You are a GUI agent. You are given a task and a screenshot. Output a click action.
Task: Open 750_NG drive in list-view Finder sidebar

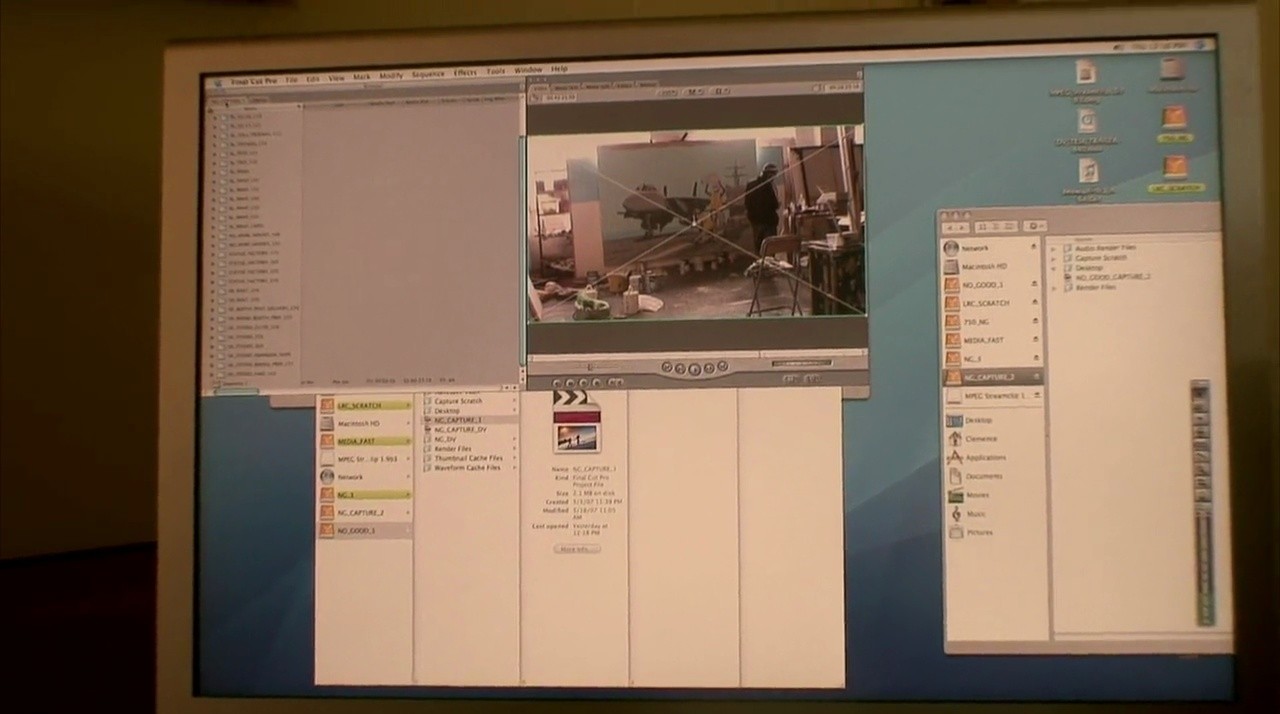coord(993,322)
